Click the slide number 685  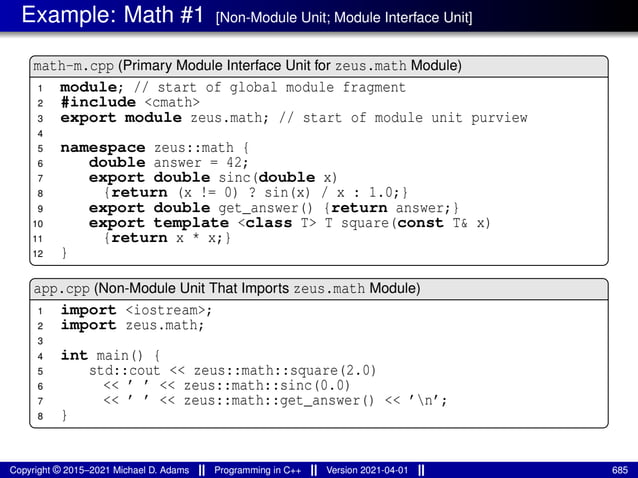click(620, 470)
